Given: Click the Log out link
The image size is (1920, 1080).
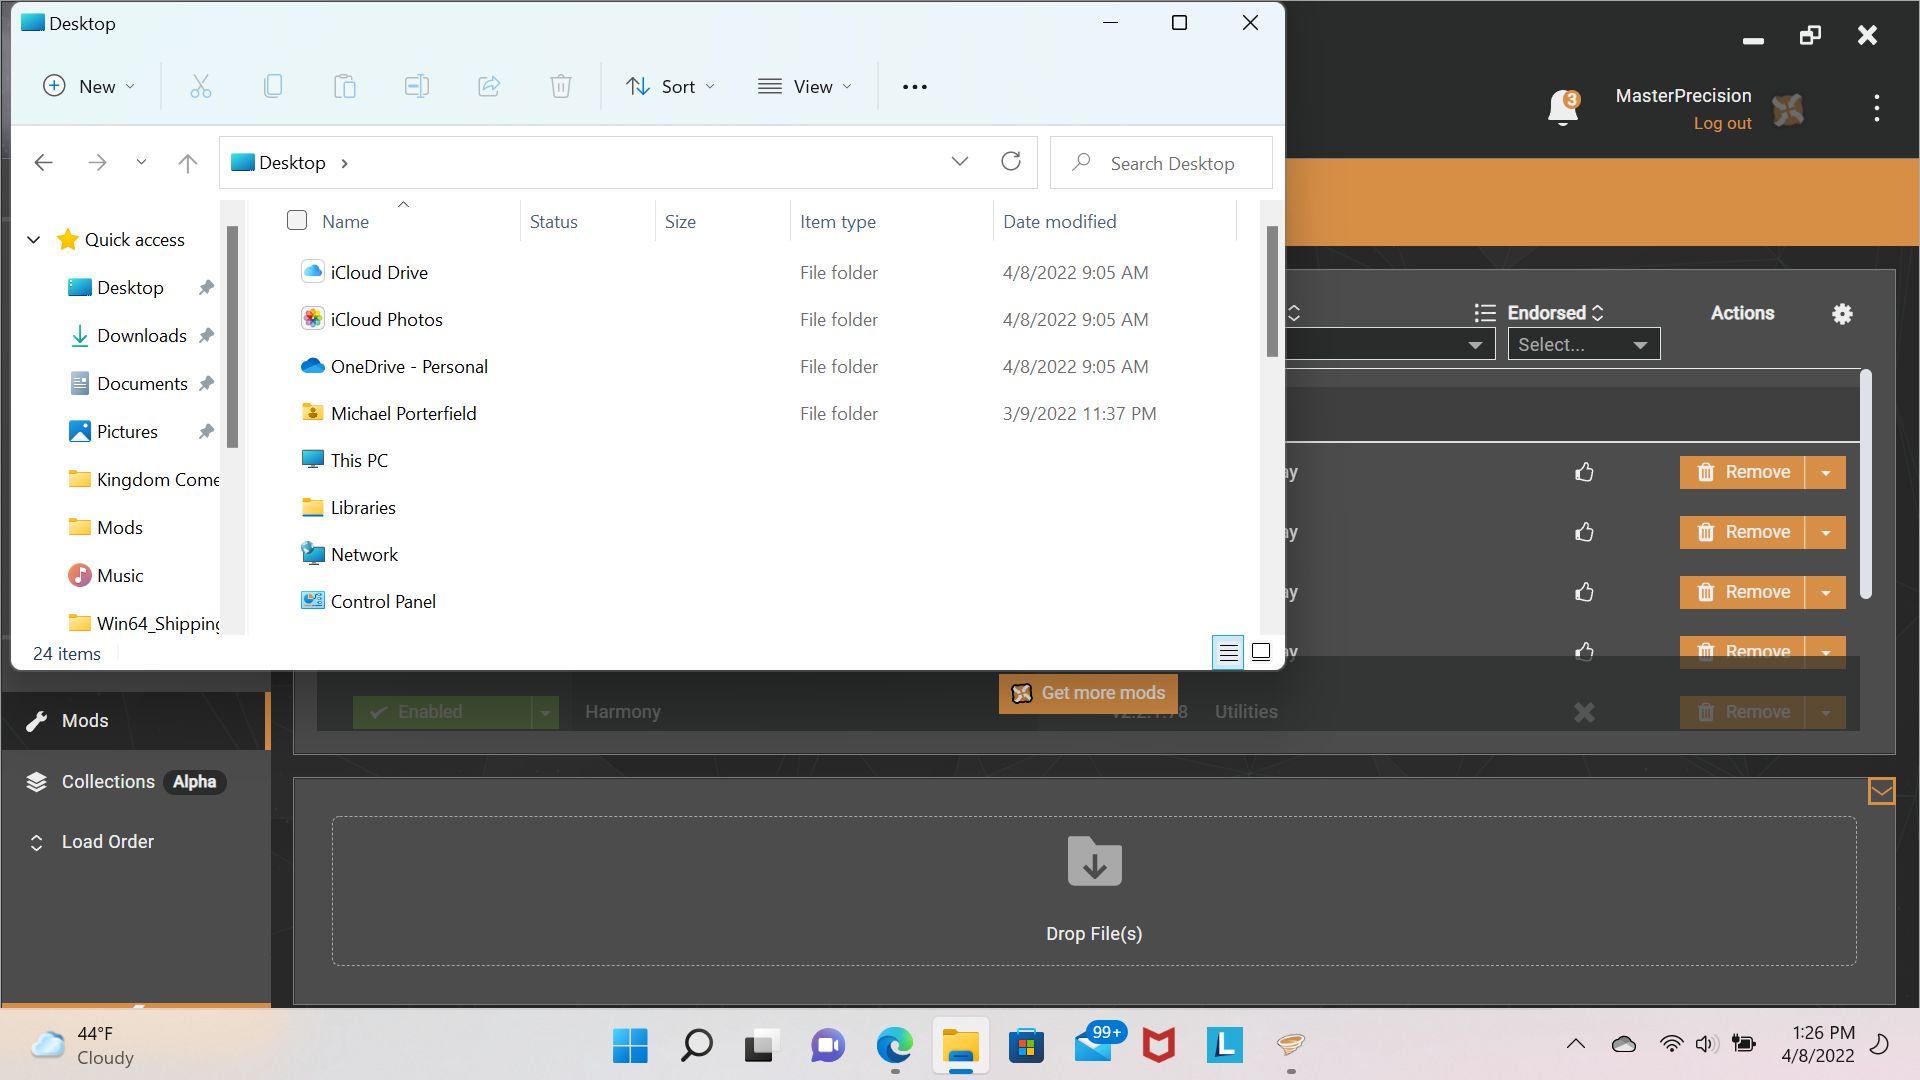Looking at the screenshot, I should pos(1722,124).
